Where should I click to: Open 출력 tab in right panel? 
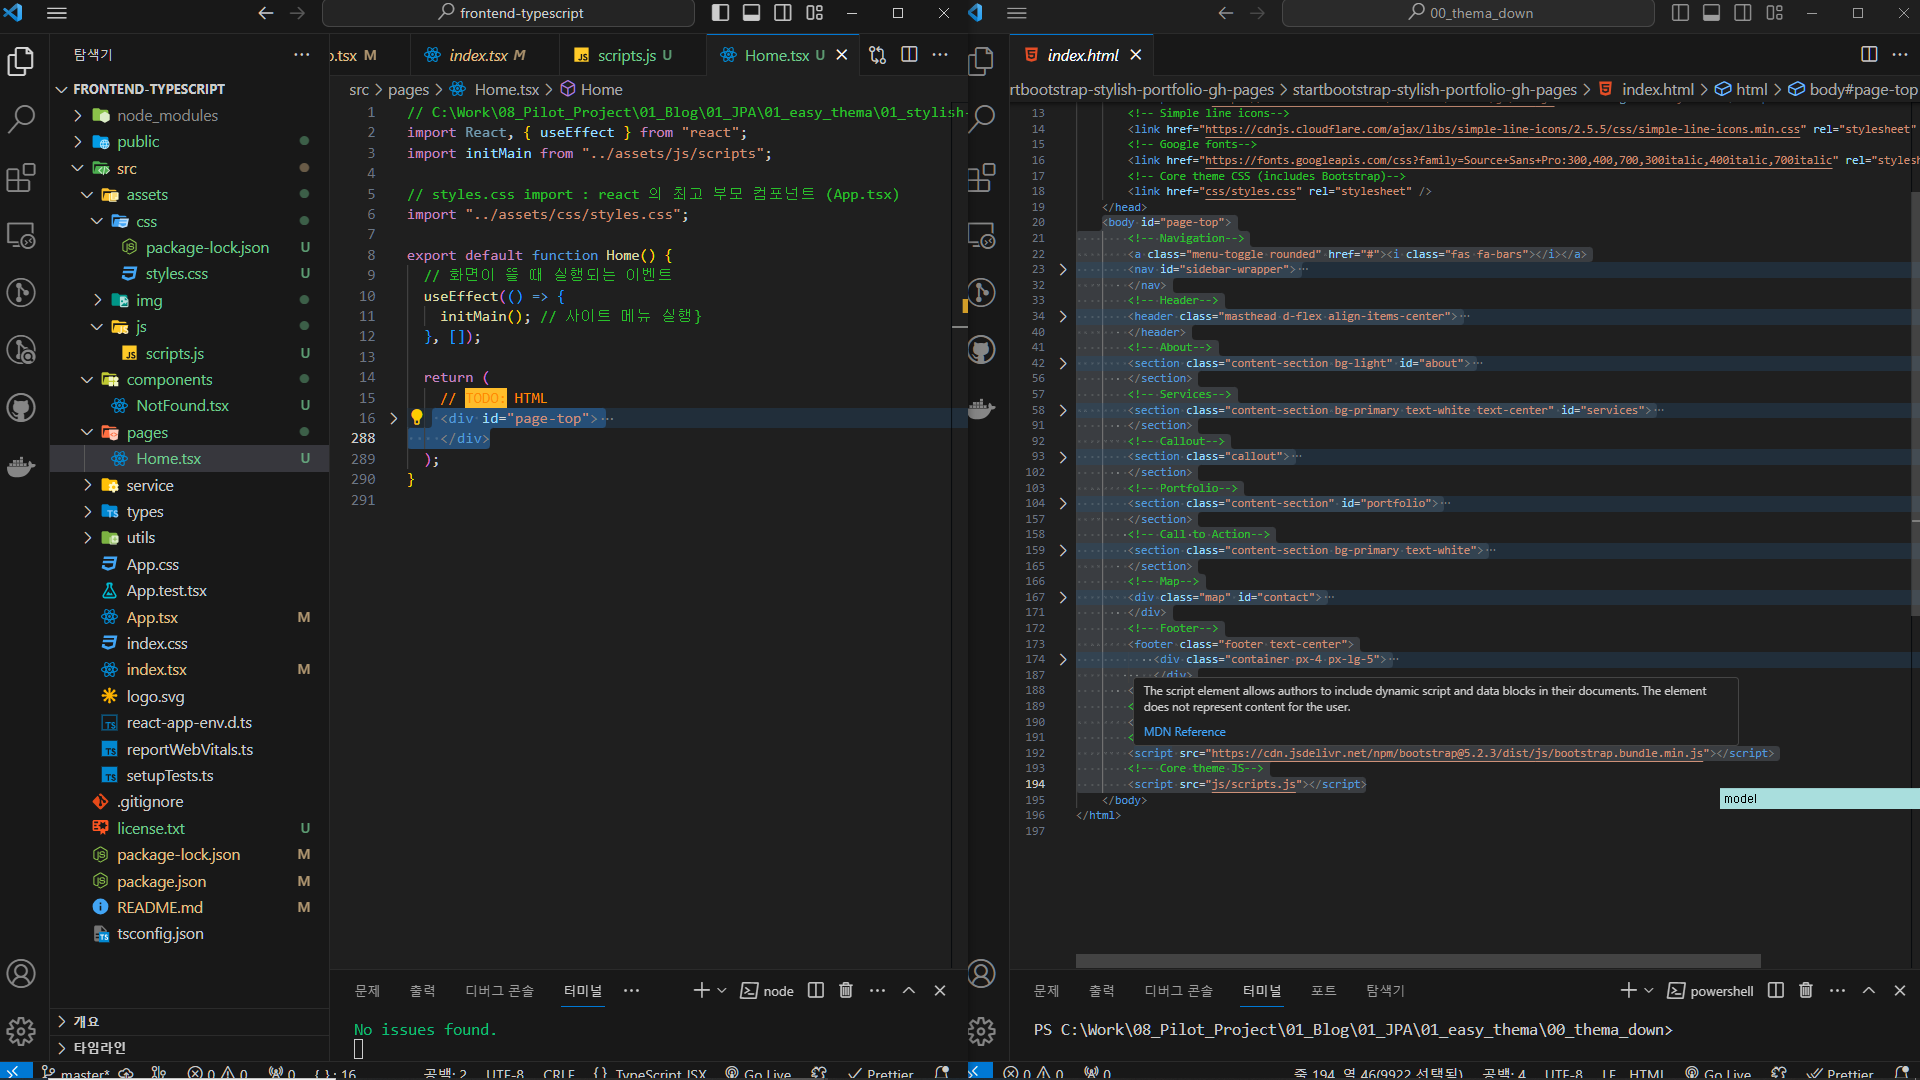(1101, 990)
